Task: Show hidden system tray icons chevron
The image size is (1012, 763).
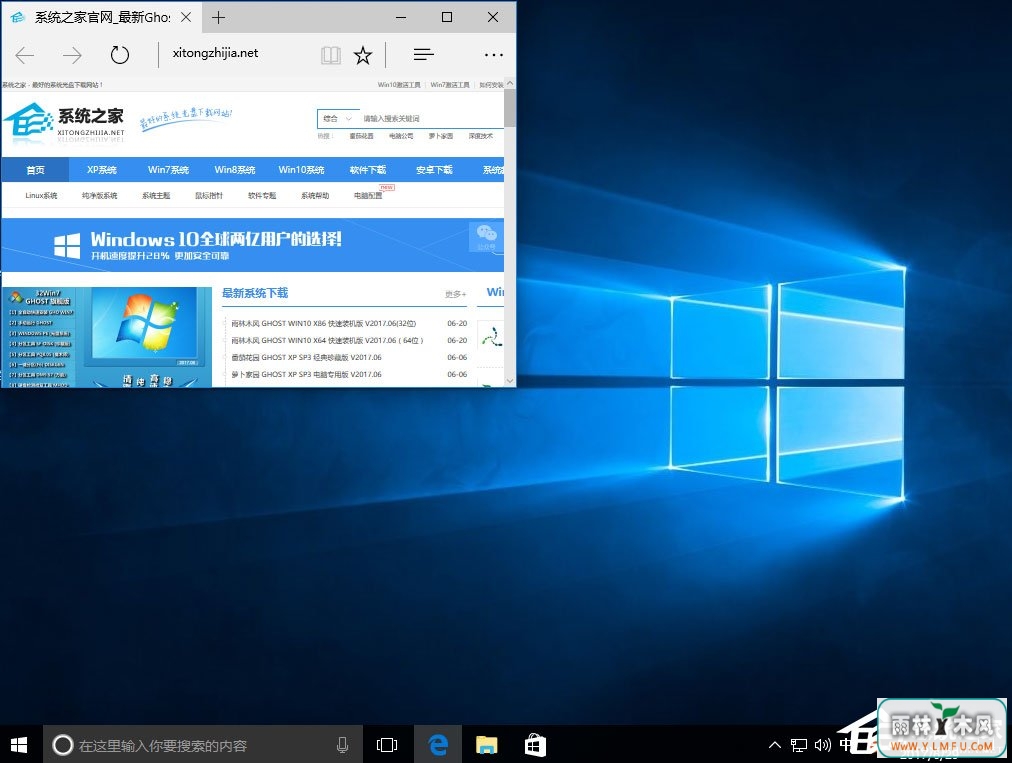Action: click(775, 745)
